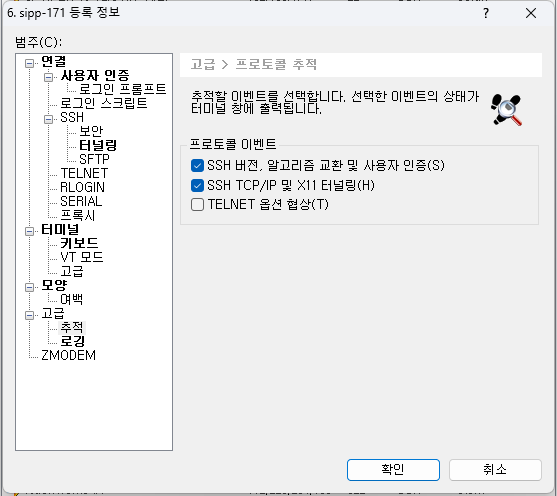Viewport: 557px width, 496px height.
Task: Select 터미널 category
Action: [x=60, y=229]
